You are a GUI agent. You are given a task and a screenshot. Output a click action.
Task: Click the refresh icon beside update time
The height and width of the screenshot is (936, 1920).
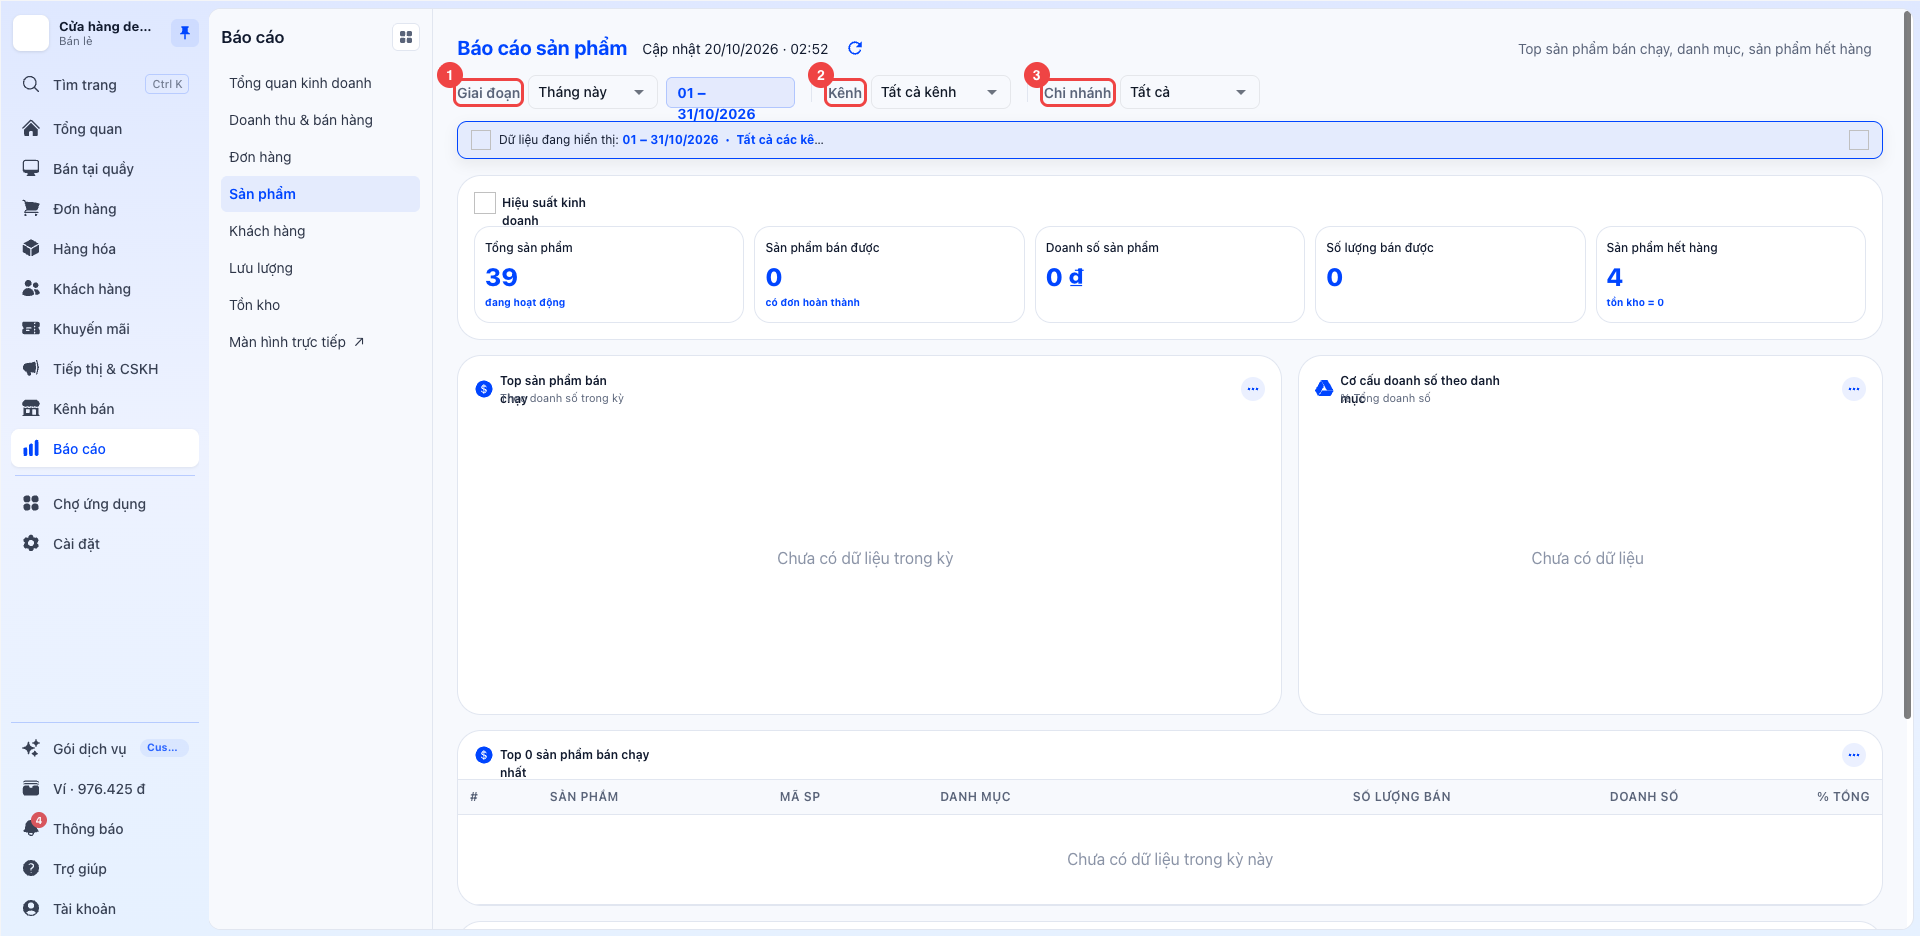pos(855,48)
